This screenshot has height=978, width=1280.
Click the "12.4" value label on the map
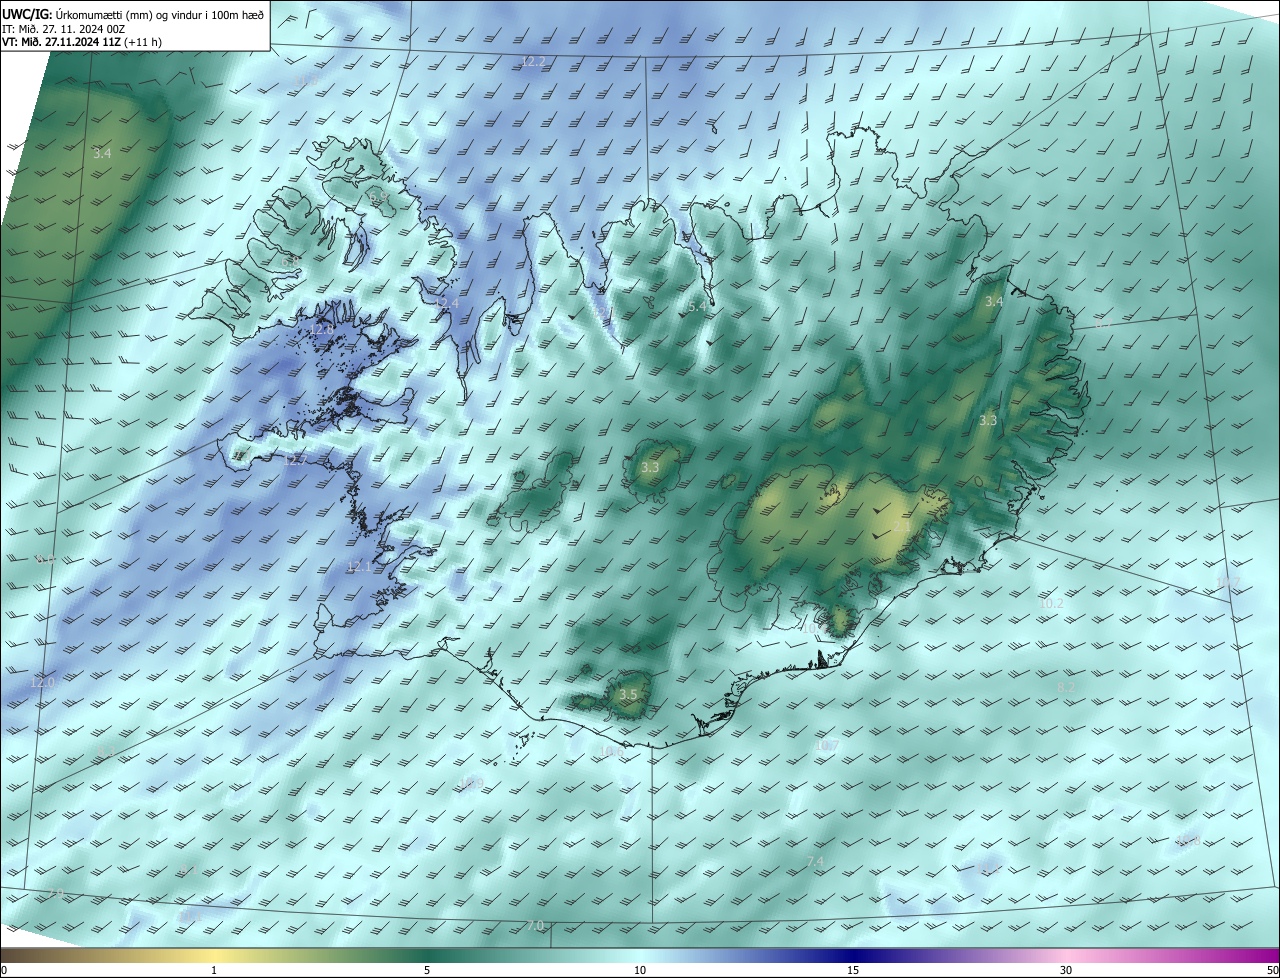click(x=447, y=303)
